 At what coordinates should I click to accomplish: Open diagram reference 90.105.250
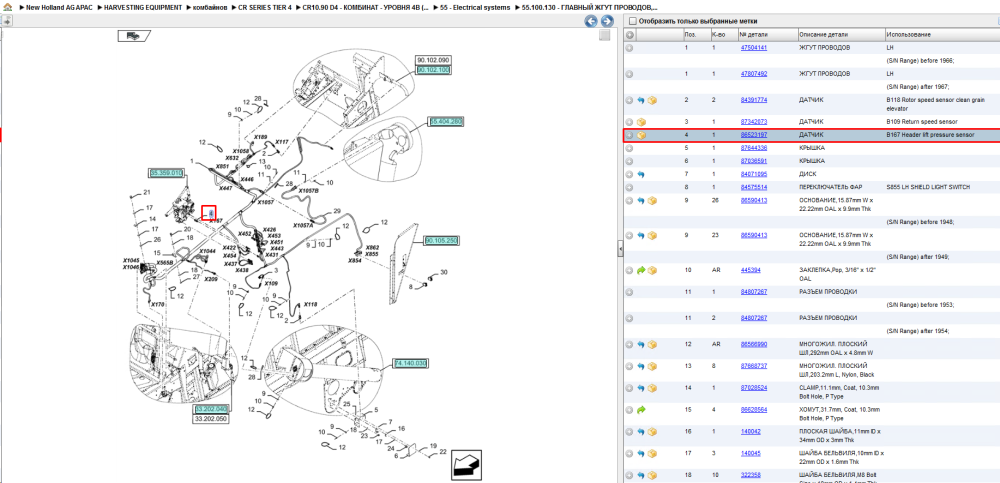tap(441, 241)
